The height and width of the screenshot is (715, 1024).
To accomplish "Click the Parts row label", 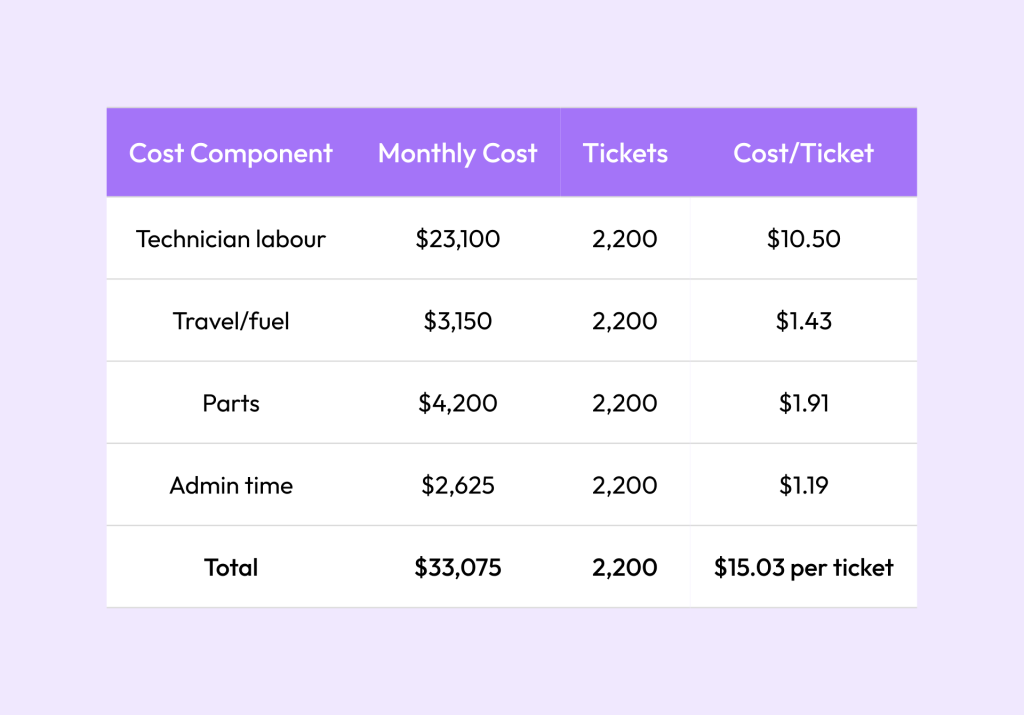I will [x=231, y=403].
